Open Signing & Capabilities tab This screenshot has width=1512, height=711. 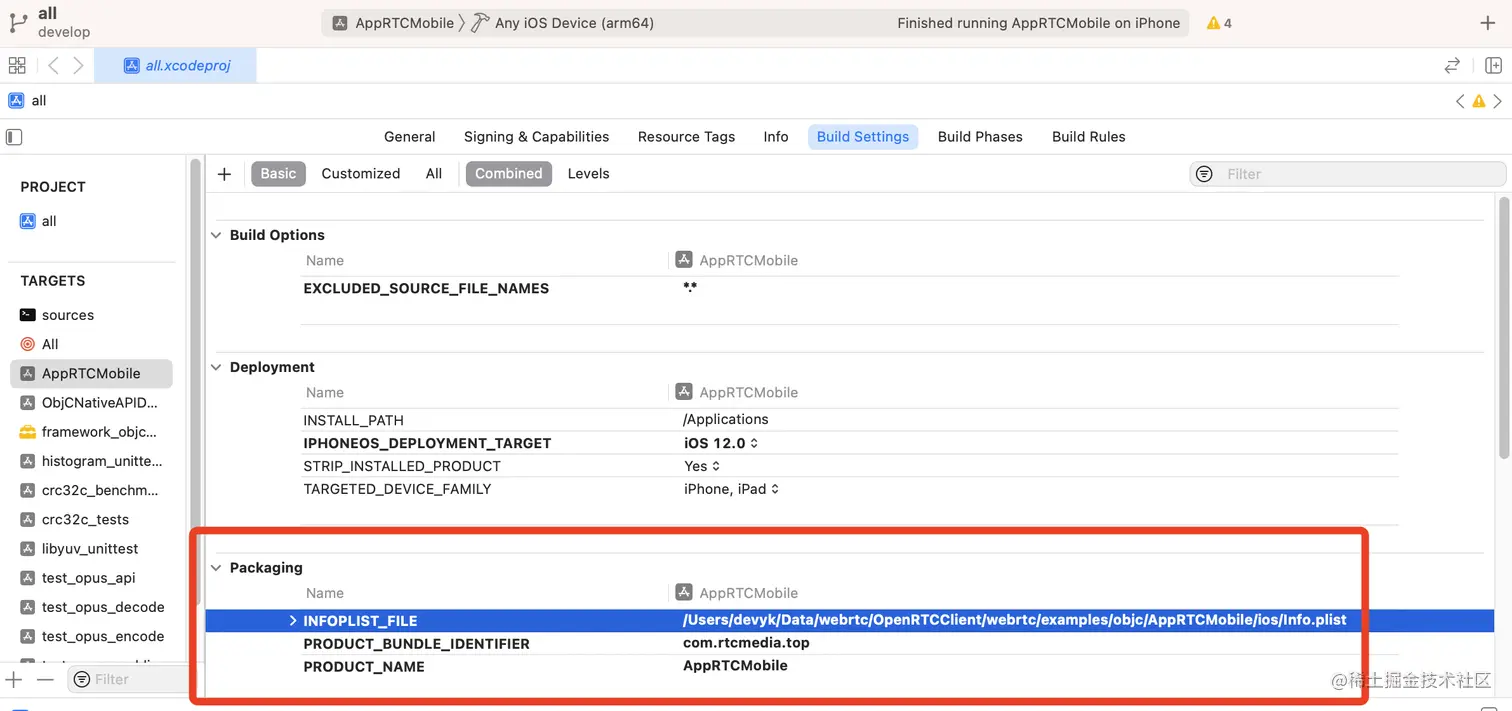tap(536, 137)
